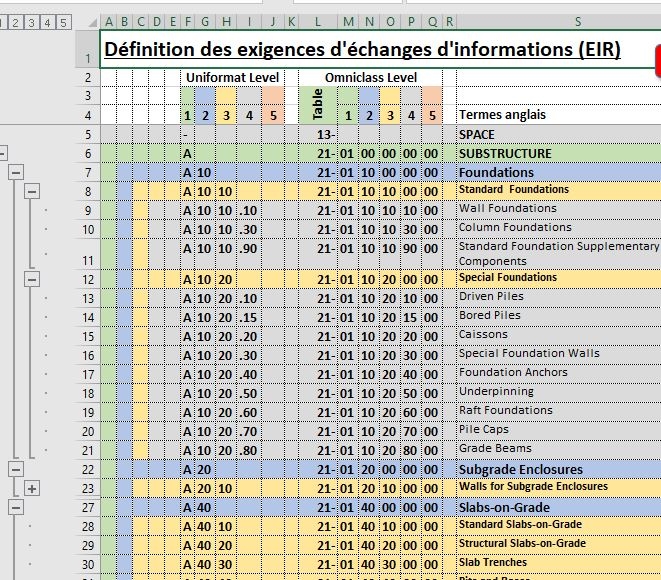661x580 pixels.
Task: Select row 11 header
Action: pos(88,254)
